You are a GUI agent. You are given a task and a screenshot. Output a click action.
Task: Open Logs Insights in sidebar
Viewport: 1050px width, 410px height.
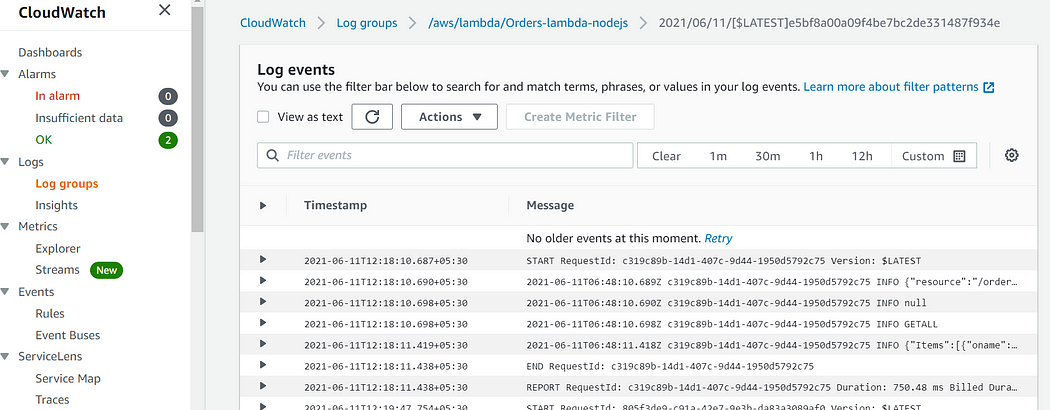coord(56,205)
